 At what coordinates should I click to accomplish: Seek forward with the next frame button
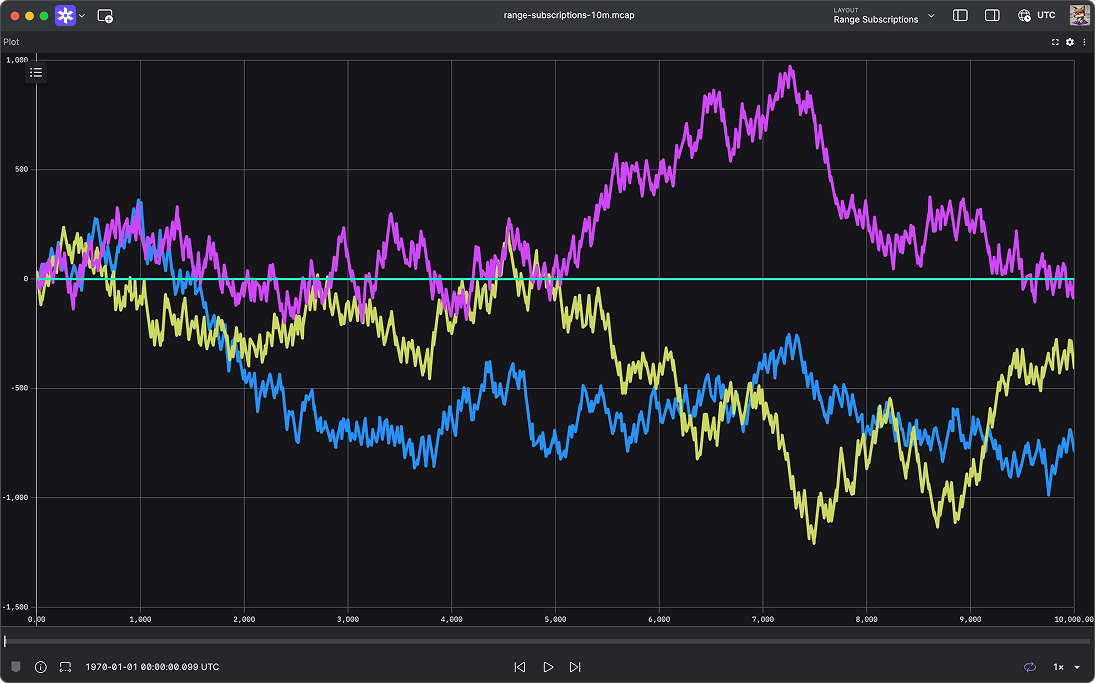tap(575, 667)
